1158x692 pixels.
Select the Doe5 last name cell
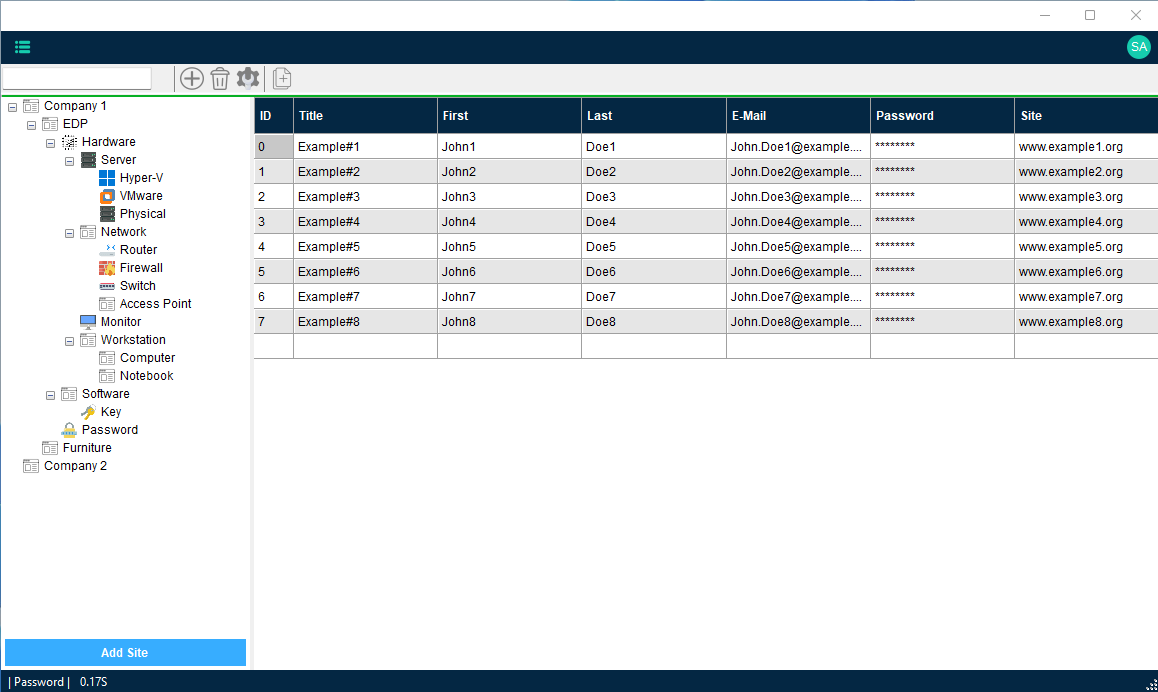[x=654, y=247]
